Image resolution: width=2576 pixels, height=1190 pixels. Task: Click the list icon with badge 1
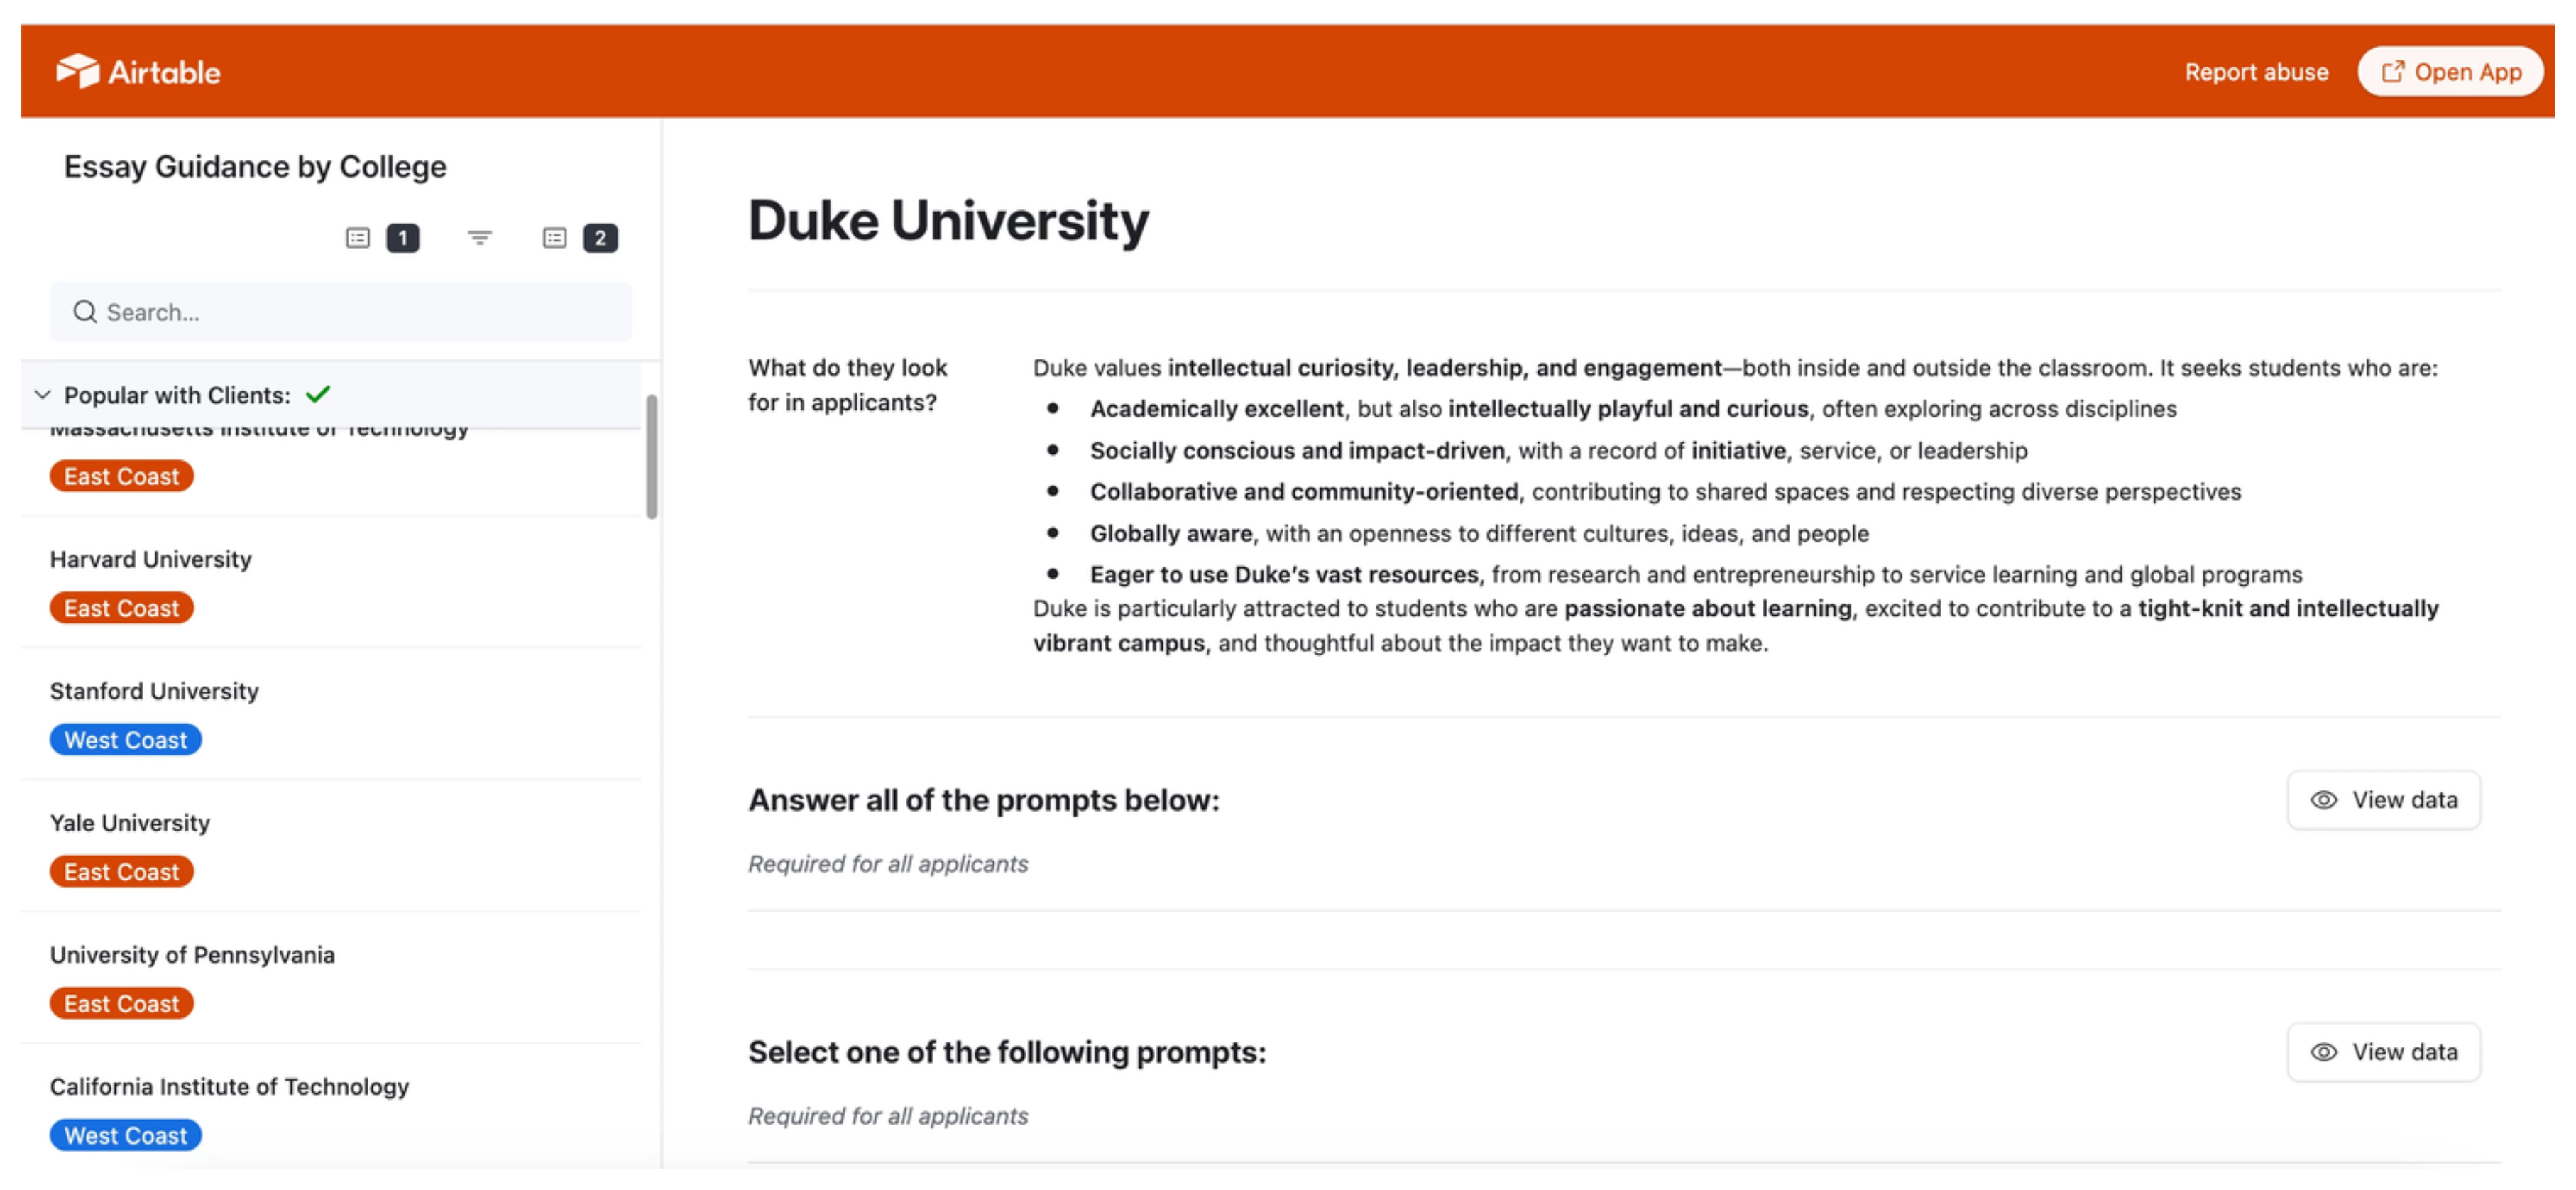[357, 238]
